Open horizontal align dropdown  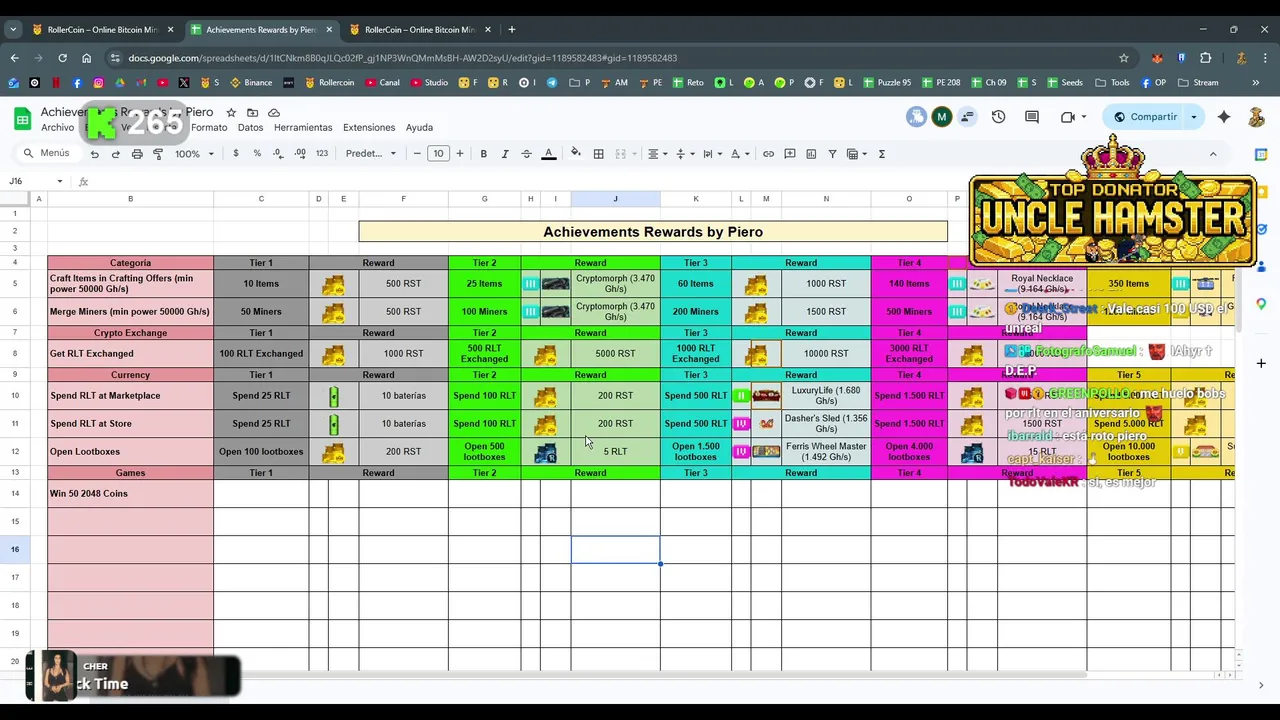(657, 154)
